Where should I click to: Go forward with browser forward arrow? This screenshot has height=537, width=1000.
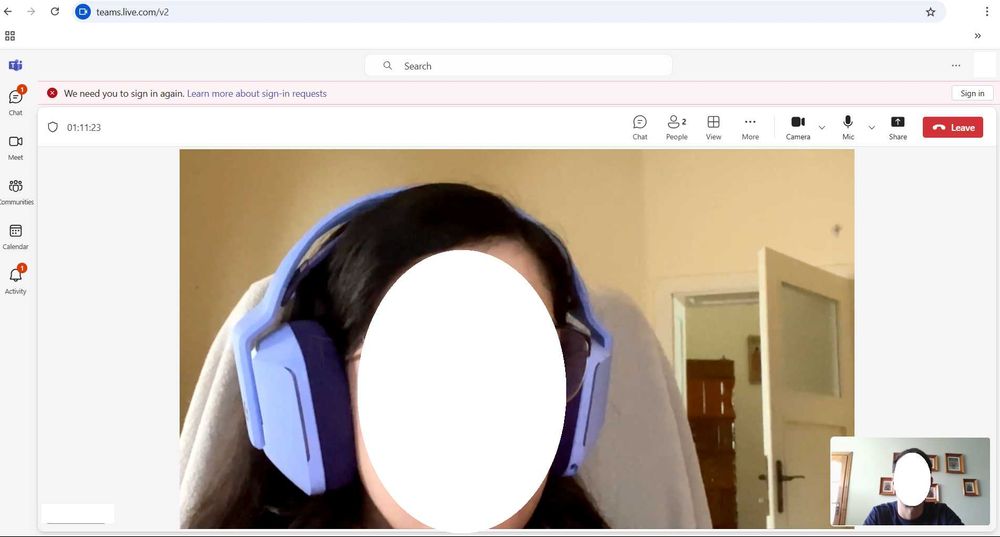31,11
